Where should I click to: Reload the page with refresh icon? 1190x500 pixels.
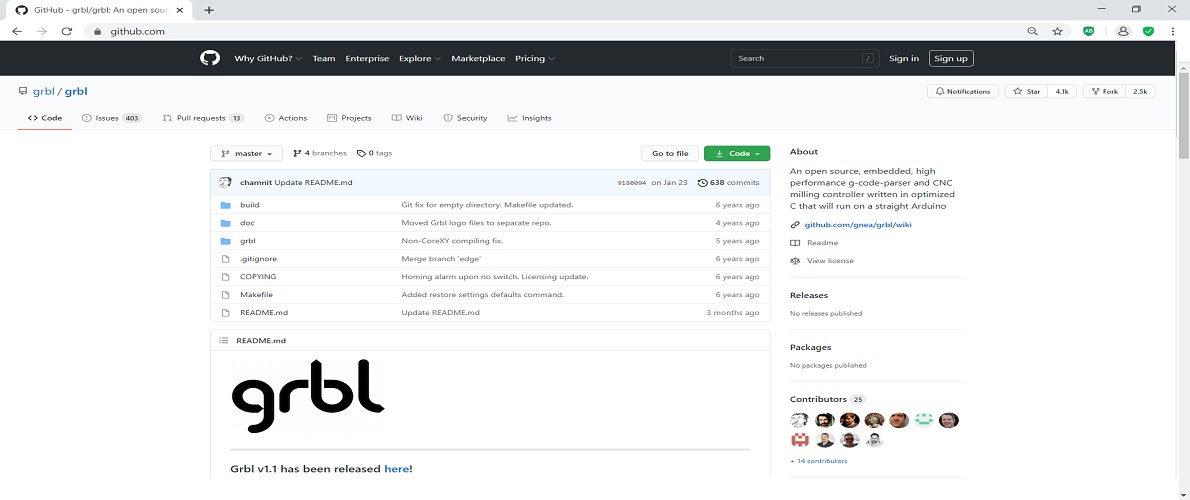tap(66, 31)
